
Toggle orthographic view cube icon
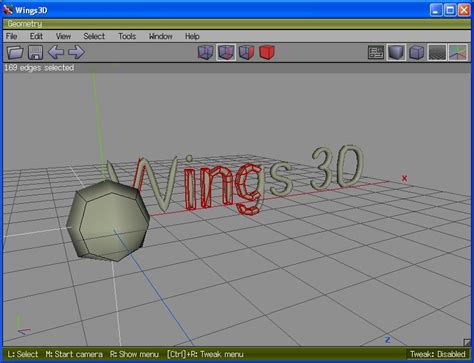coord(417,52)
